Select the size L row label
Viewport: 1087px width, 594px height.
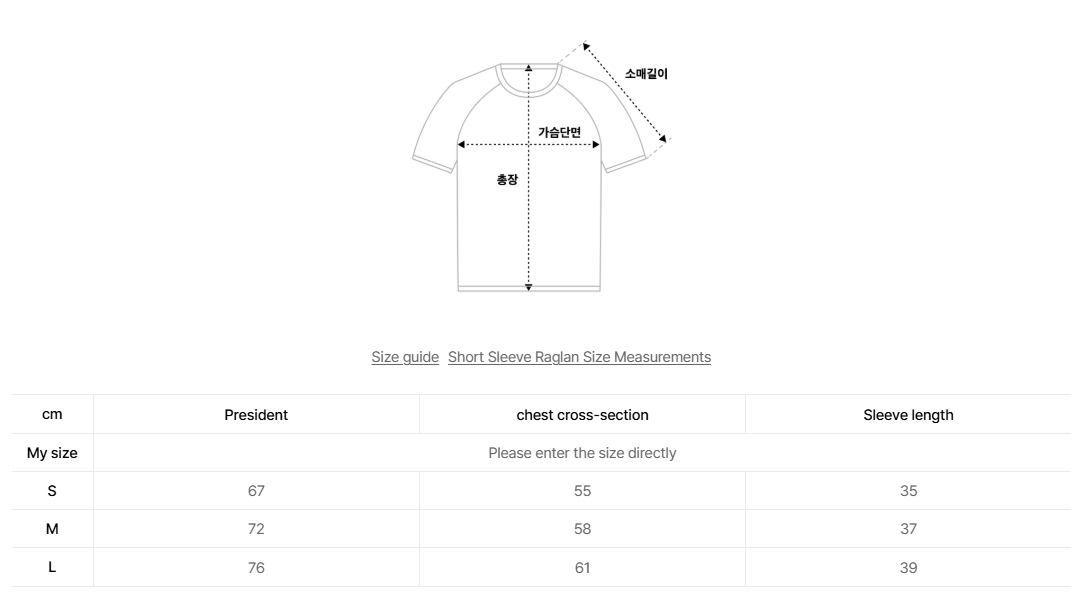tap(52, 567)
